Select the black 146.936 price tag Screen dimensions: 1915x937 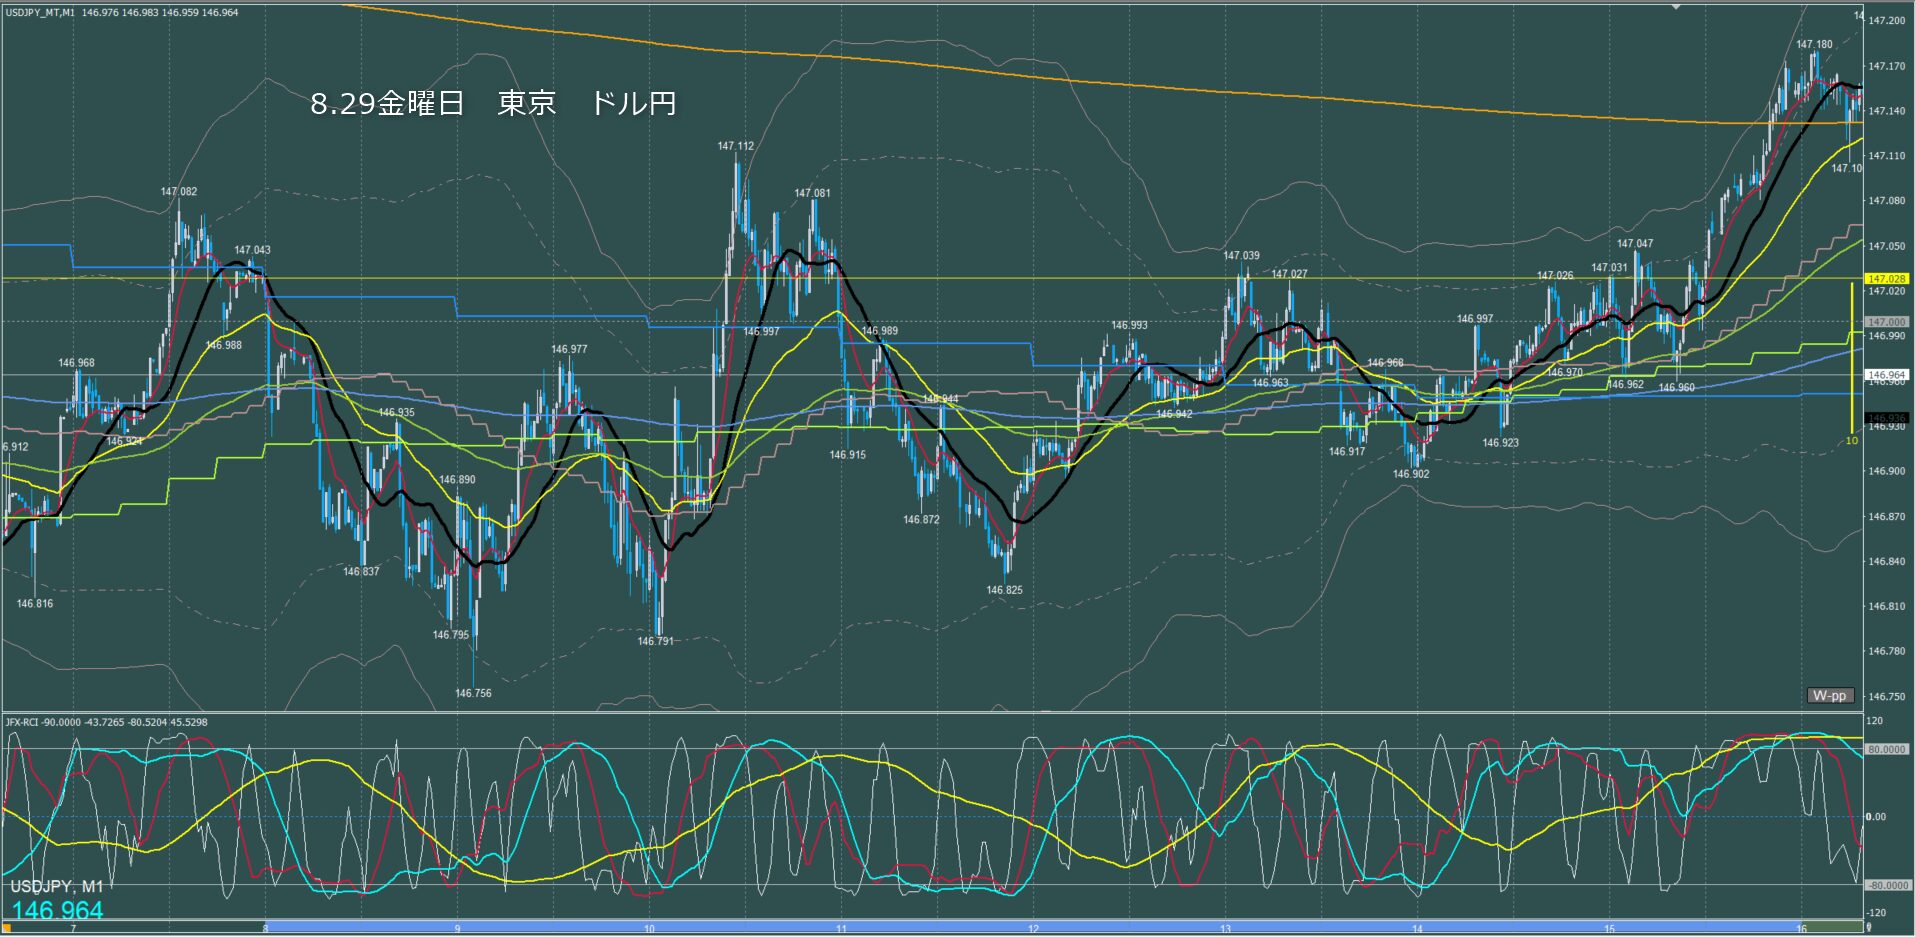(x=1886, y=418)
